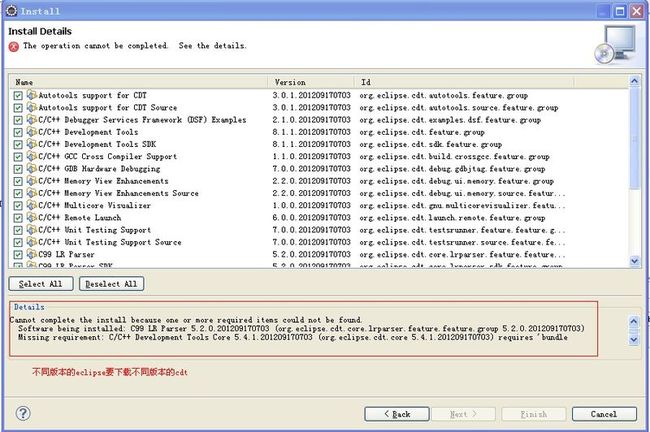The height and width of the screenshot is (432, 650).
Task: Toggle checkbox for C/C++ Debugger Services Framework Examples
Action: (18, 120)
